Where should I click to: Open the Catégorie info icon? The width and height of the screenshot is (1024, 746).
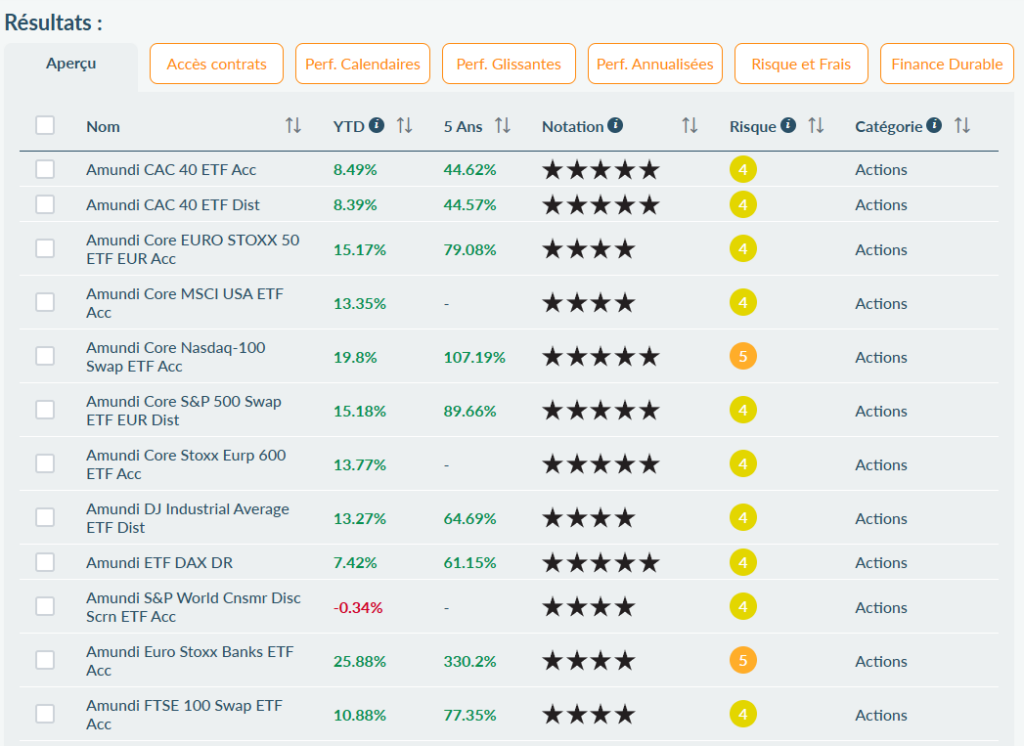(934, 125)
